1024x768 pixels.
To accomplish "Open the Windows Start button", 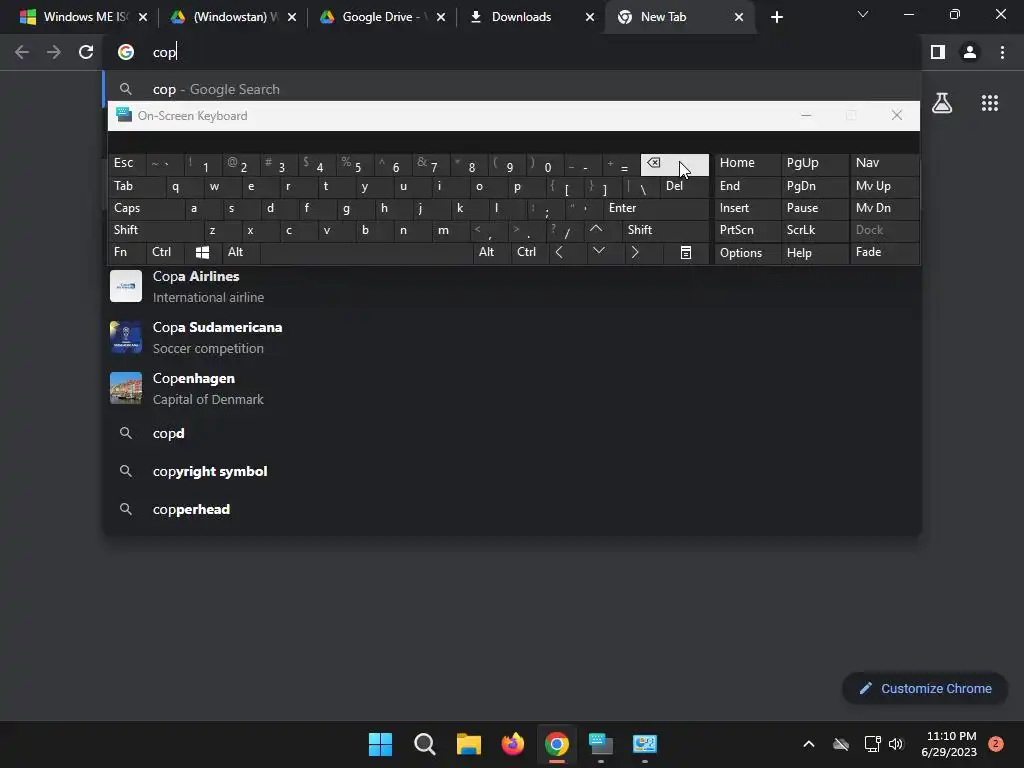I will (x=380, y=744).
